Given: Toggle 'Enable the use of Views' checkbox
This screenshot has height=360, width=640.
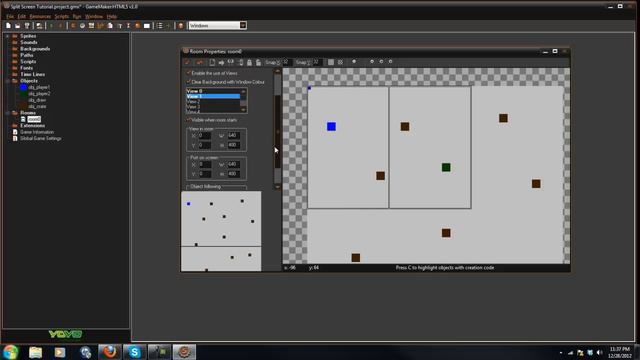Looking at the screenshot, I should [x=189, y=73].
